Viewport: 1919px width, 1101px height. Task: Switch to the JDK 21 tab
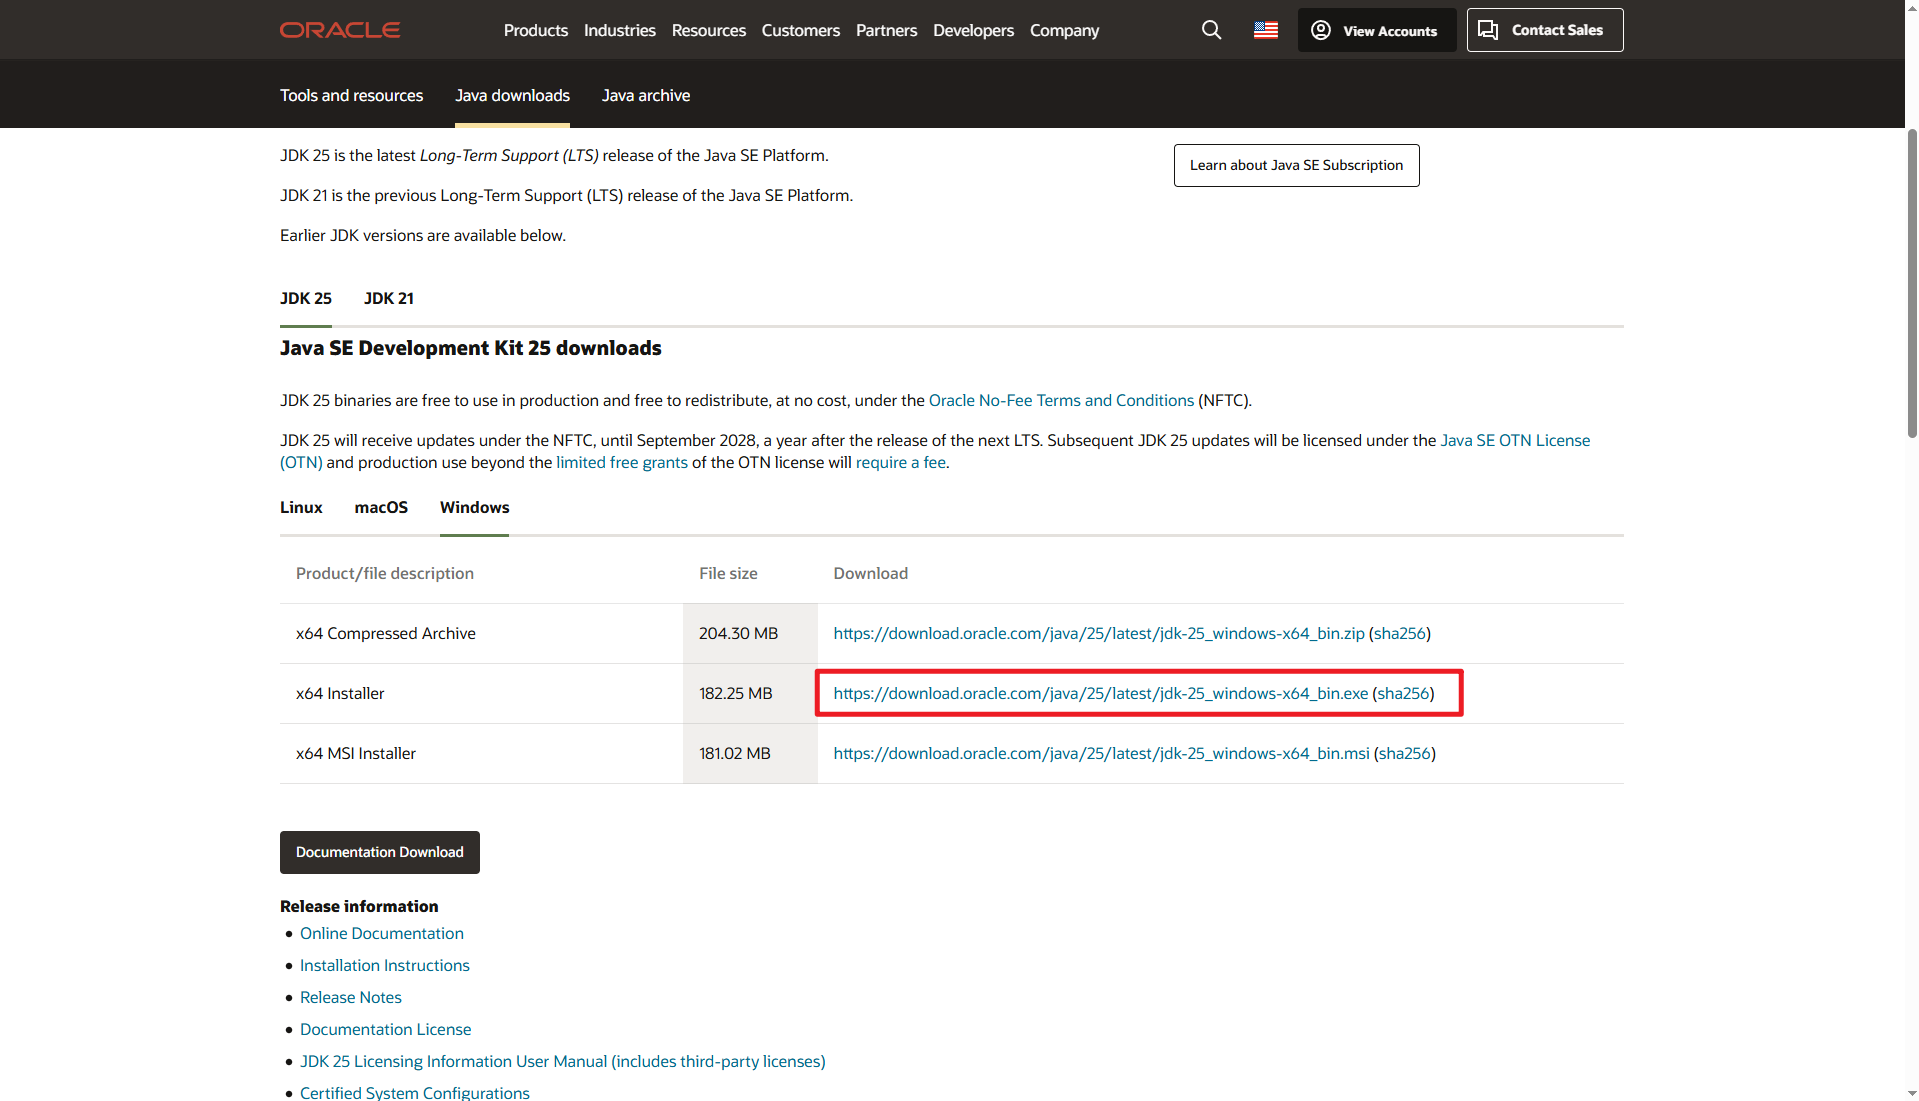[x=389, y=298]
